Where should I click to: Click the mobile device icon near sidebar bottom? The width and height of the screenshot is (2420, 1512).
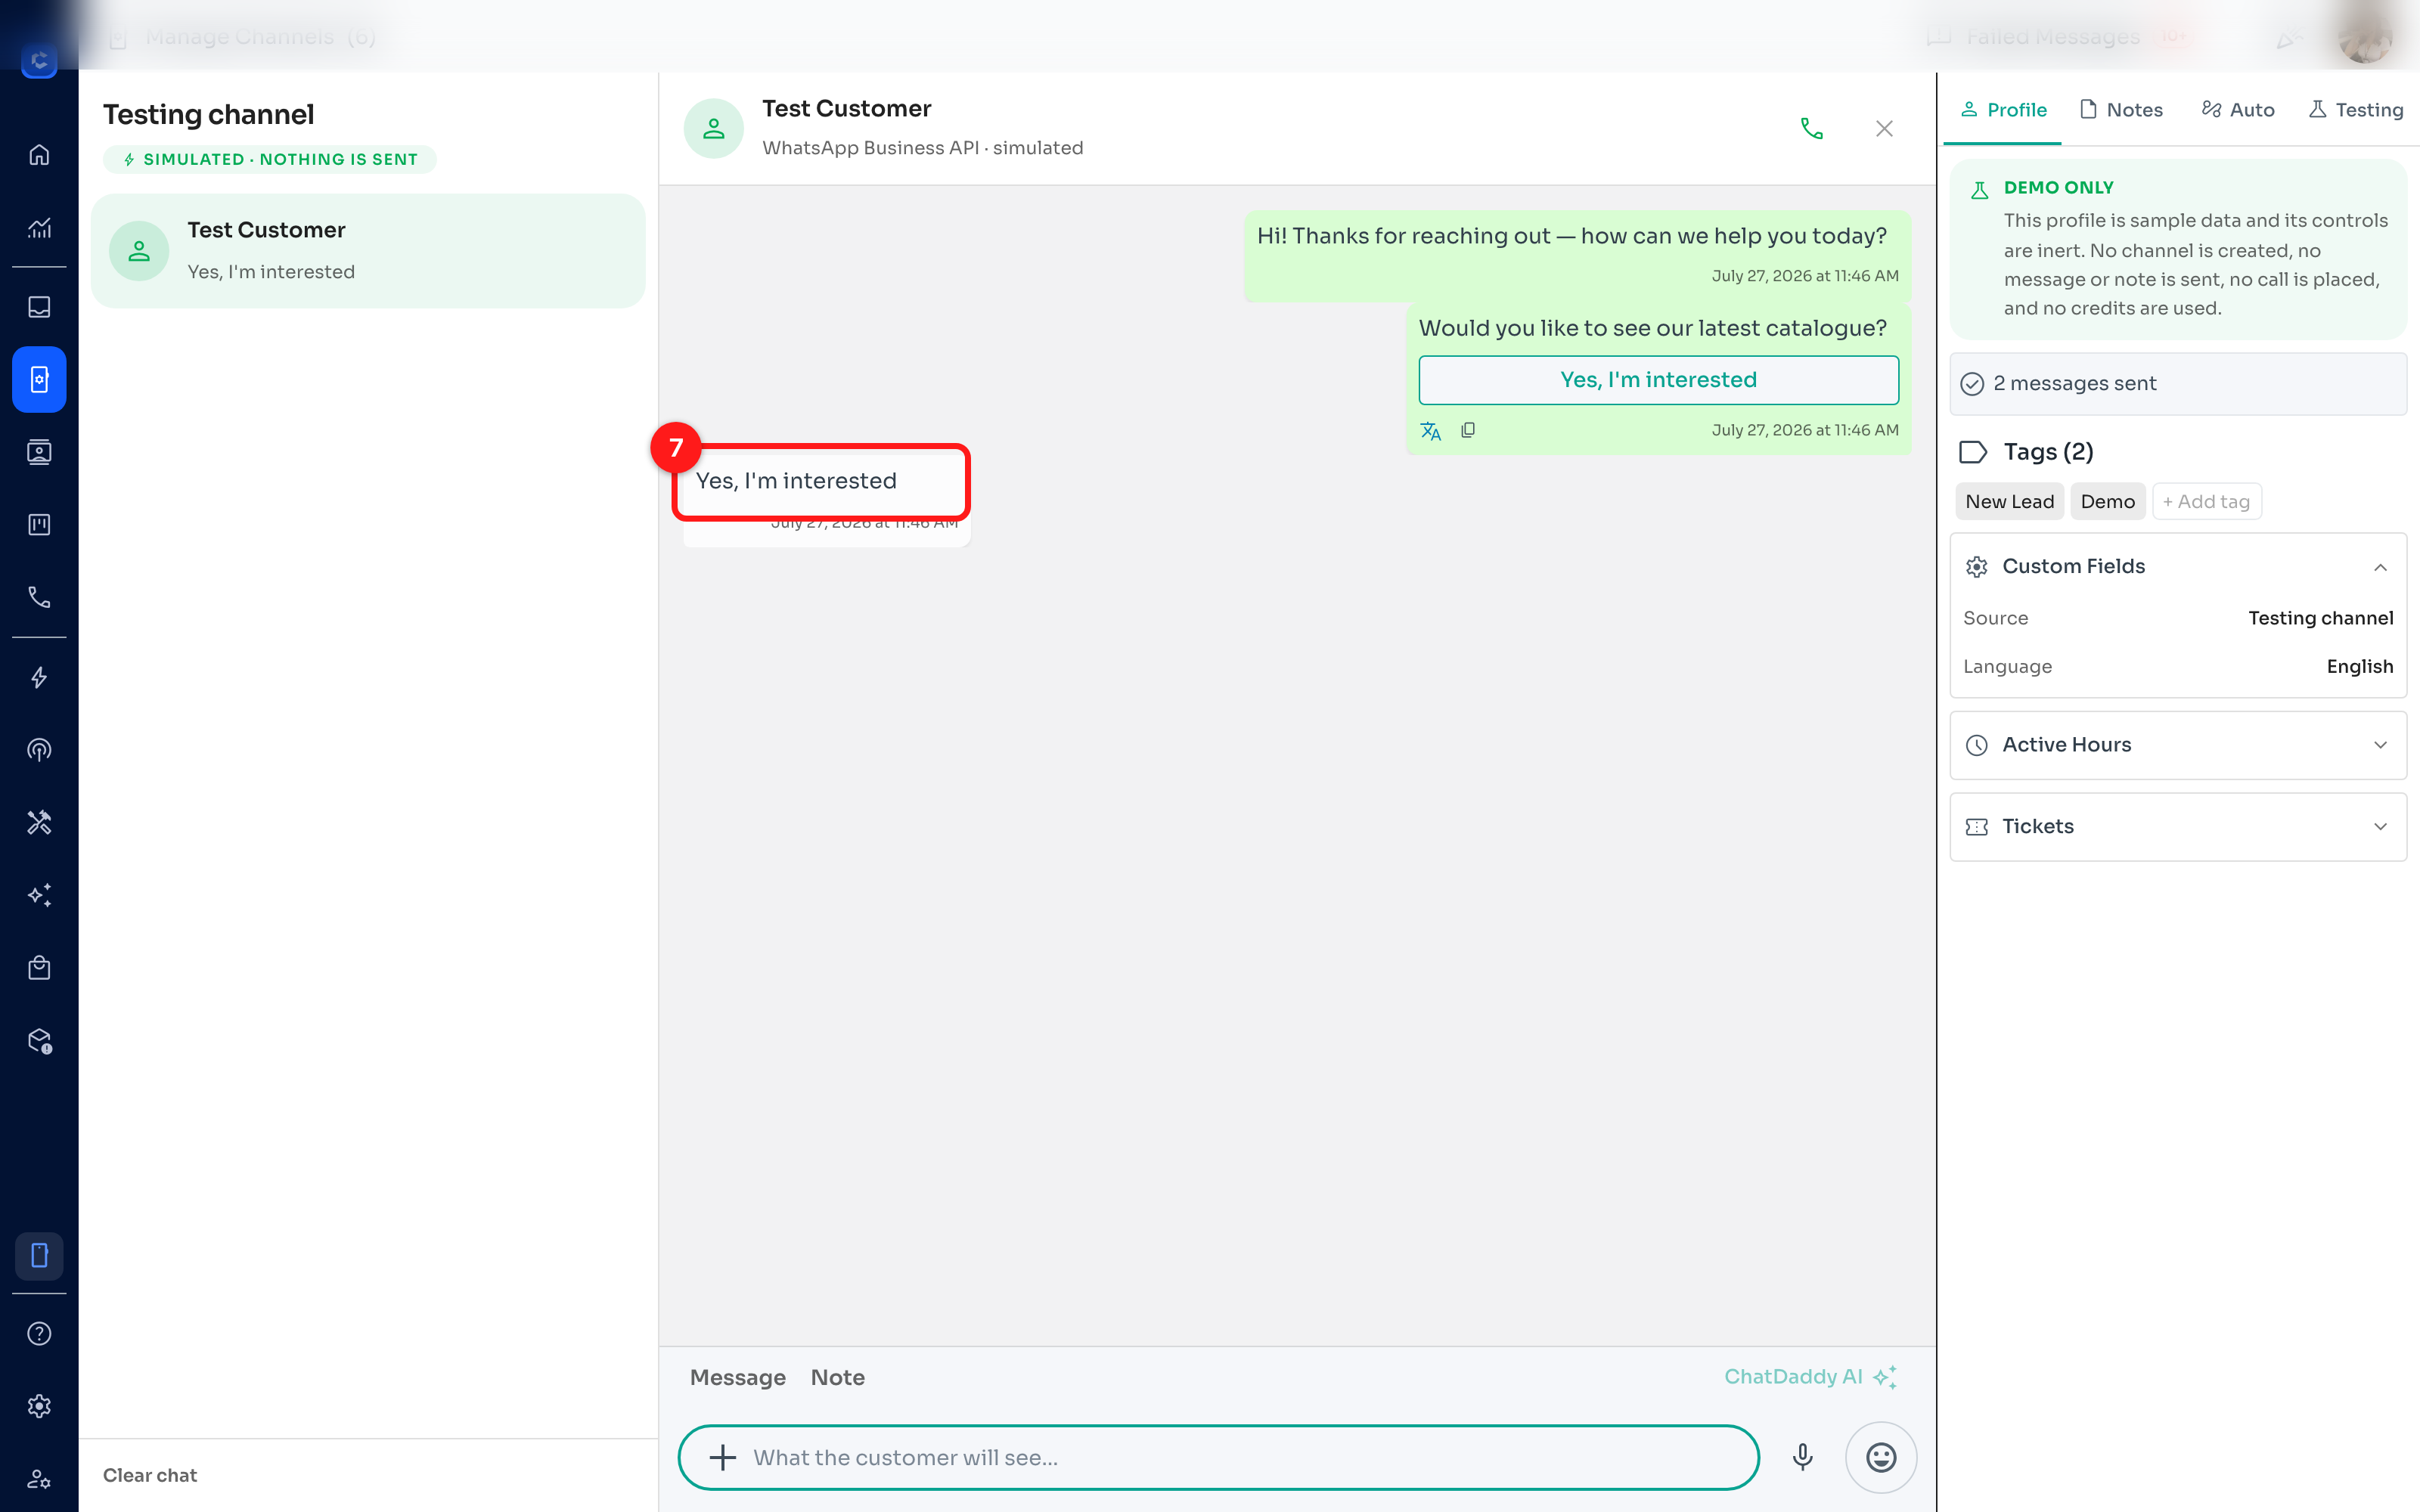(x=39, y=1255)
